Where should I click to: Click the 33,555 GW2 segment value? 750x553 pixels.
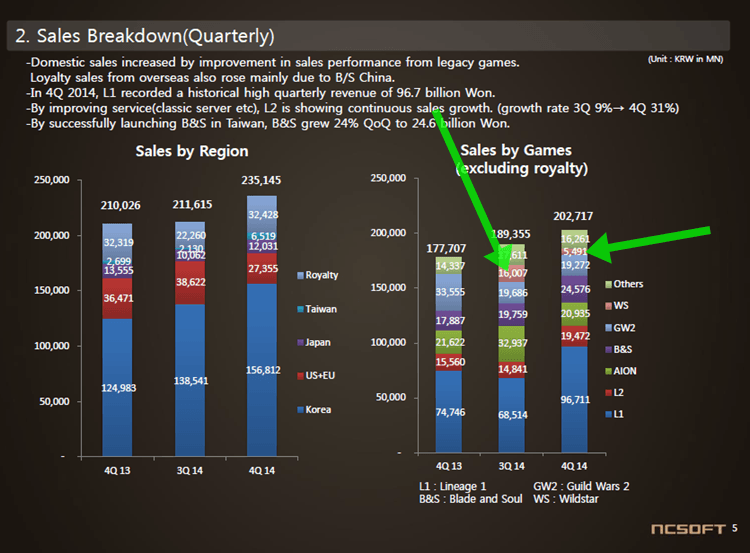[450, 292]
